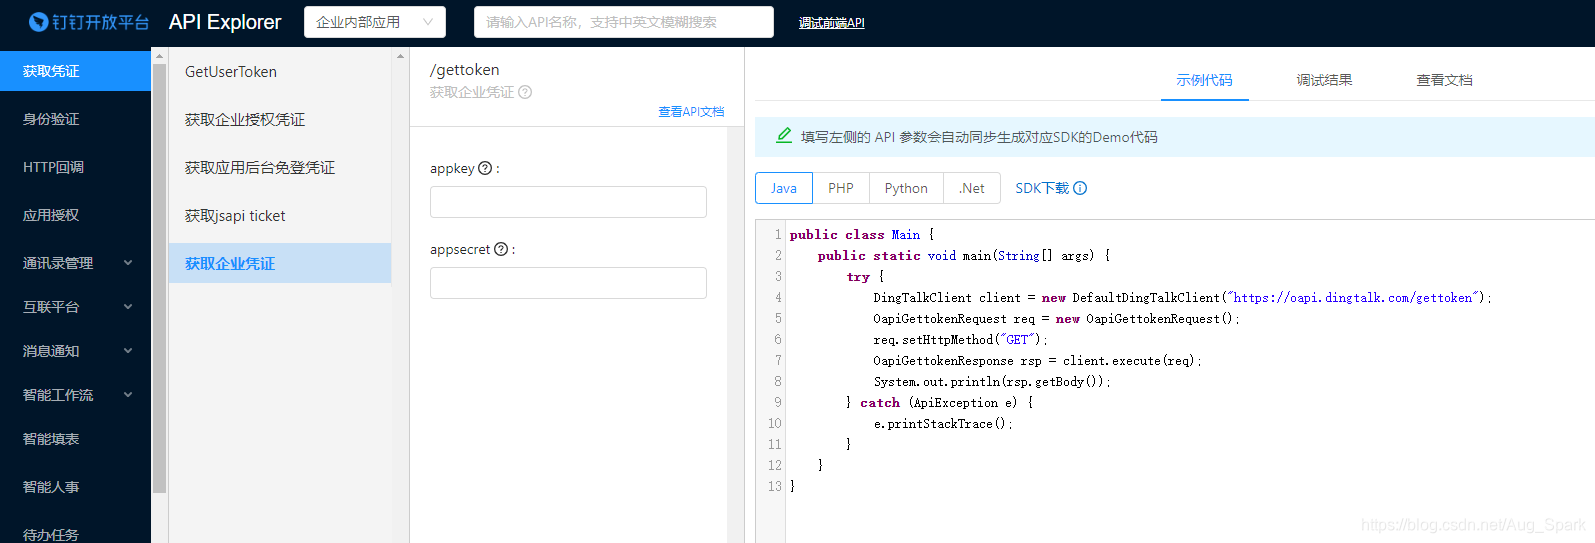The width and height of the screenshot is (1595, 543).
Task: Click code line 6 req.setHttpMethod("GET")
Action: (960, 340)
